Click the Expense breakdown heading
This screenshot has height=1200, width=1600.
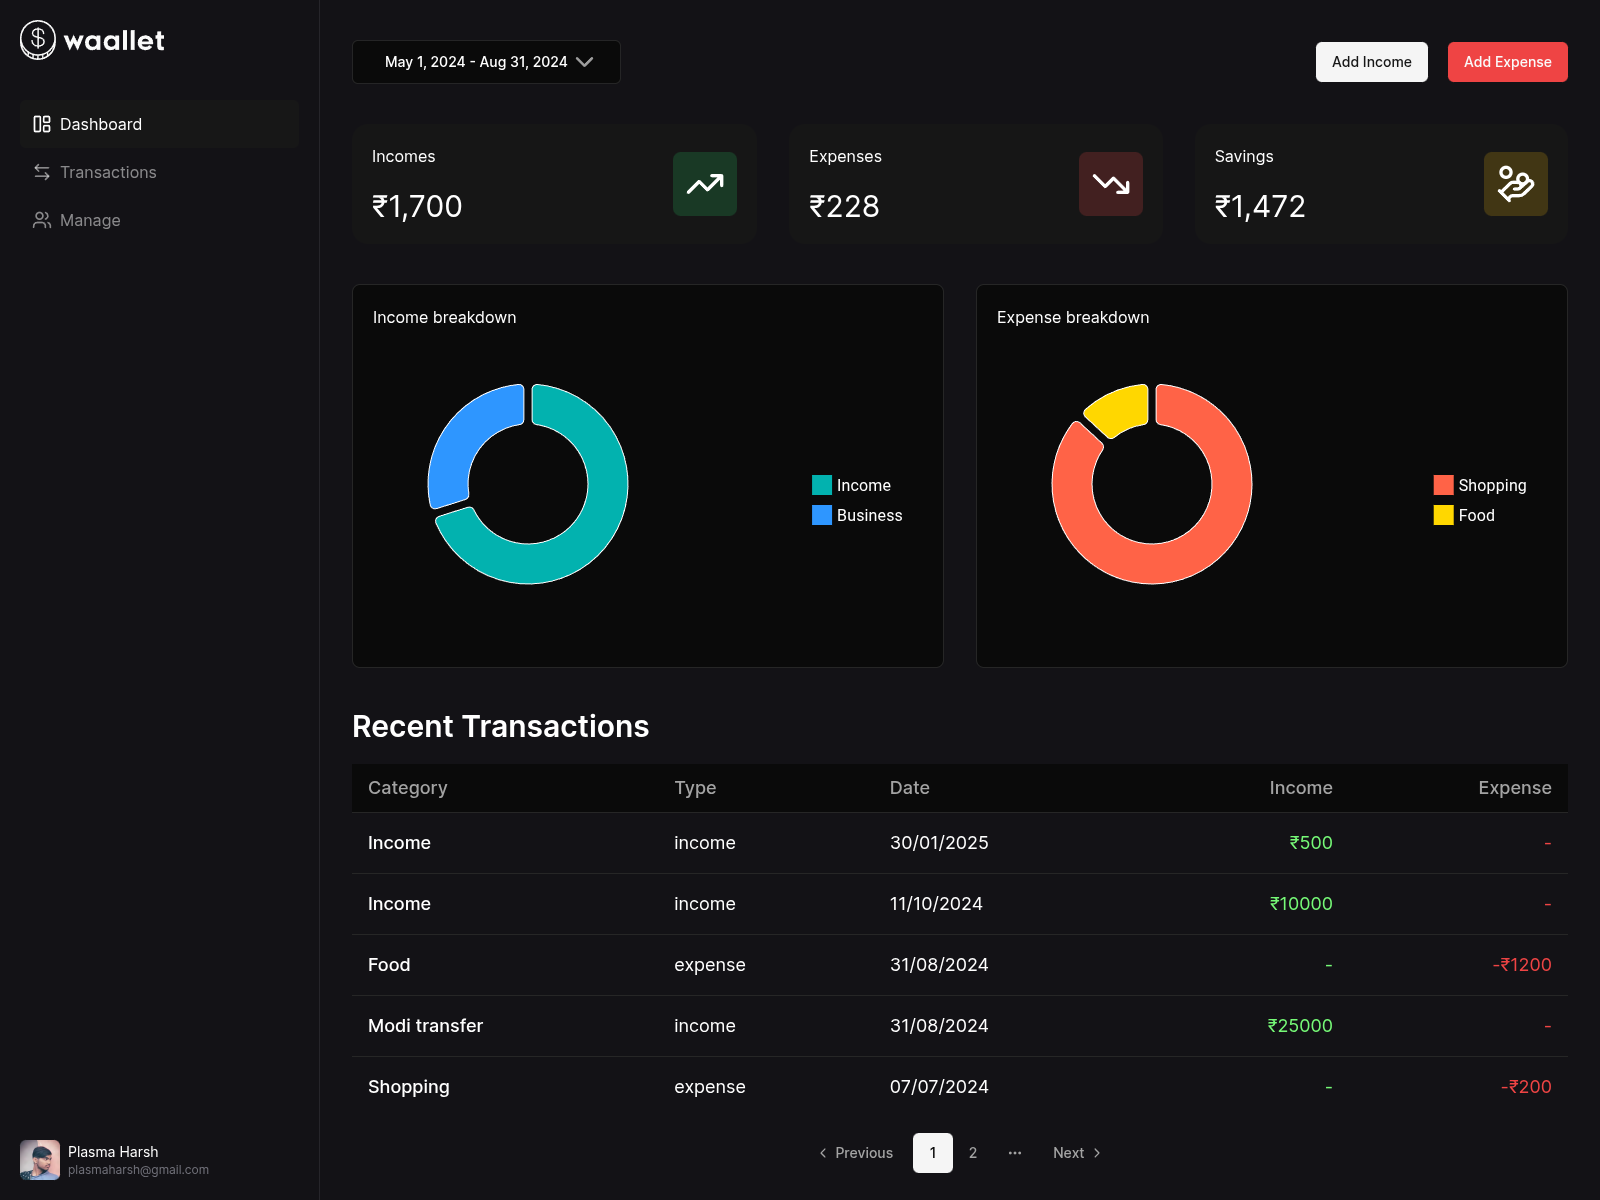coord(1073,317)
